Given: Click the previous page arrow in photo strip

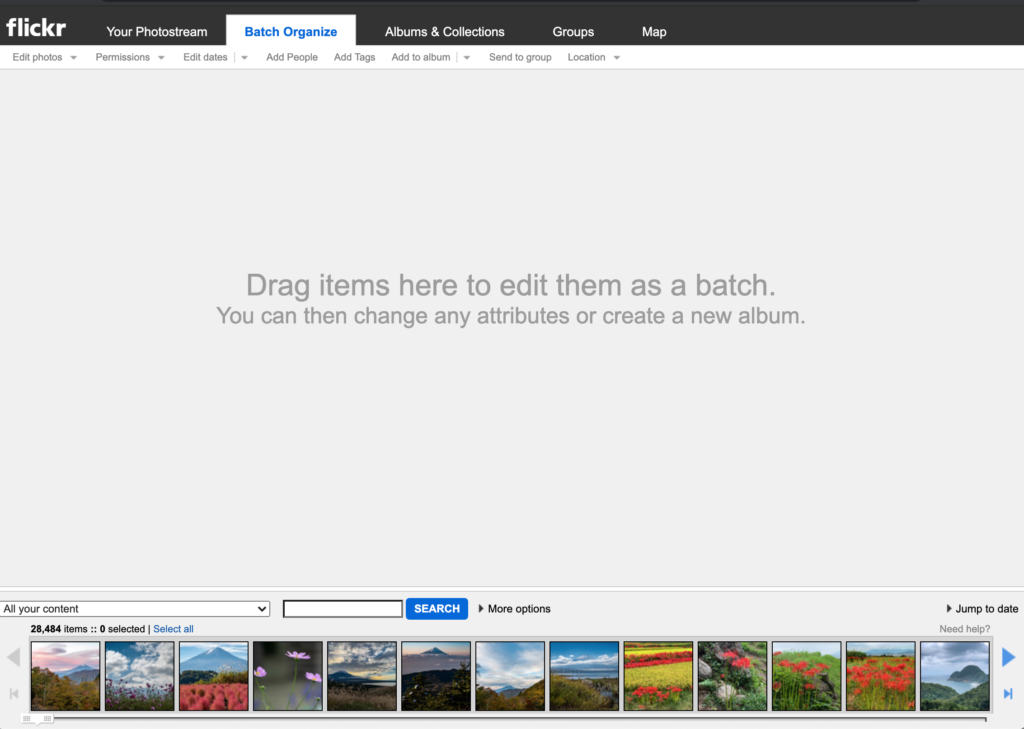Looking at the screenshot, I should click(x=14, y=657).
